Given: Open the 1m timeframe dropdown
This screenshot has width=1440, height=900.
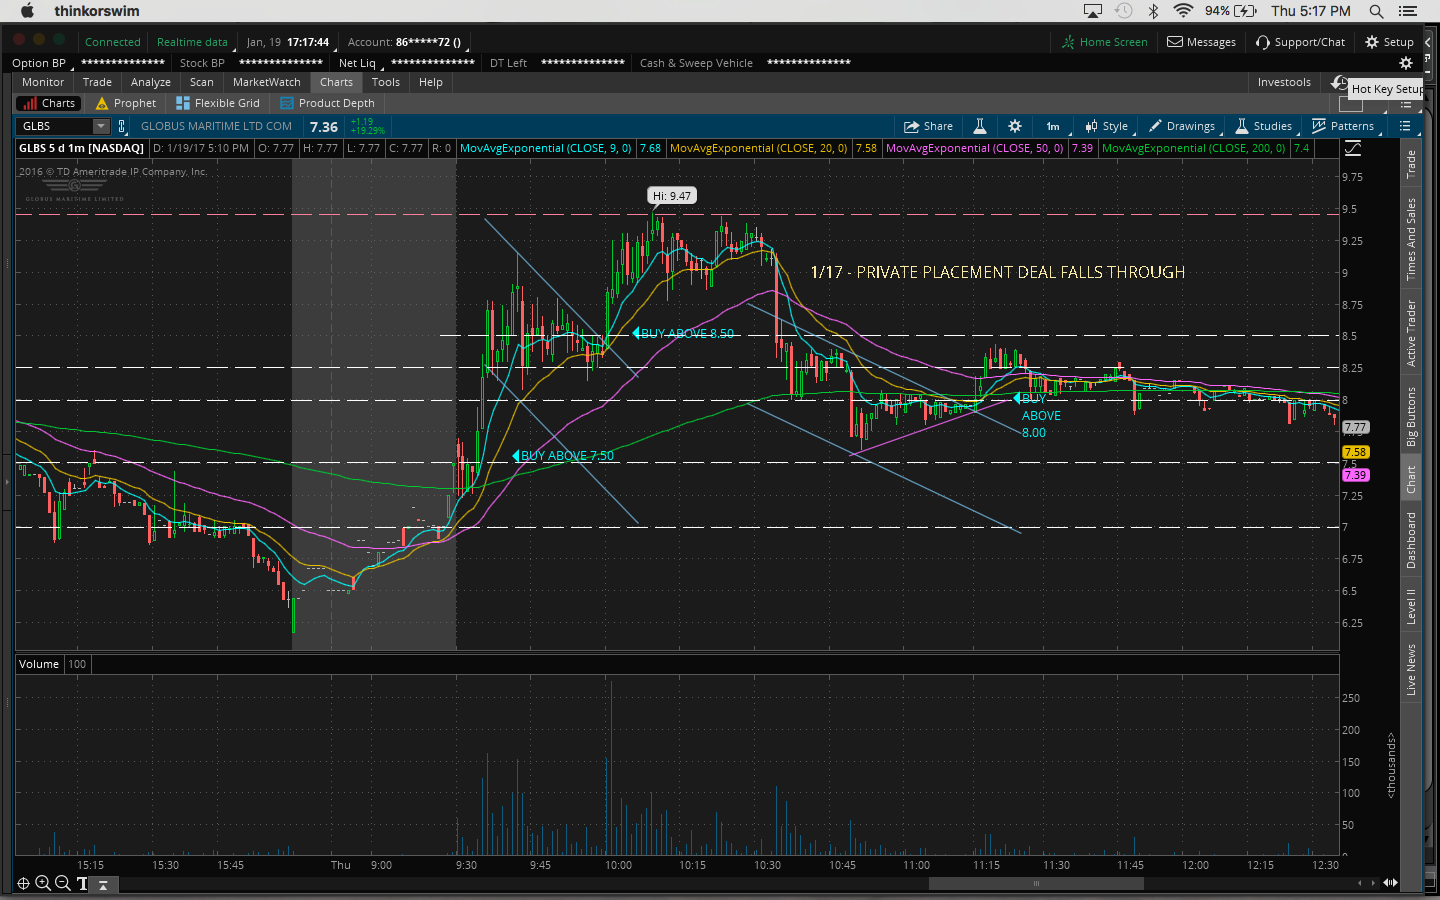Looking at the screenshot, I should 1053,126.
